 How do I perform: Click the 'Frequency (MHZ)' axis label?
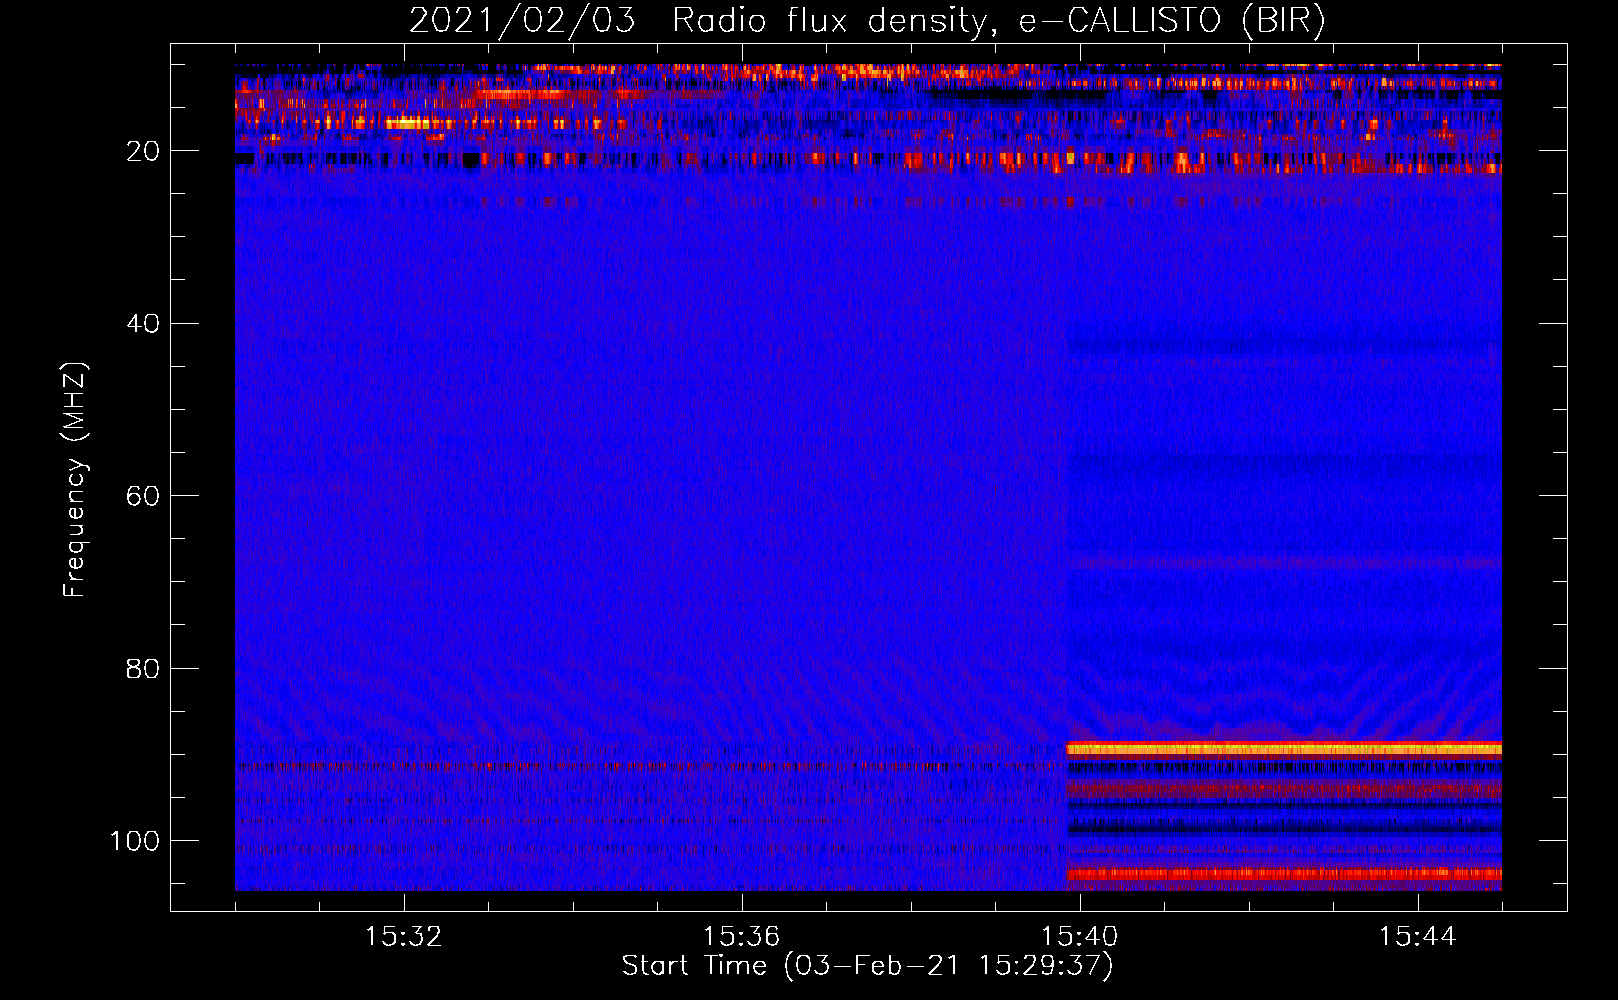tap(76, 479)
